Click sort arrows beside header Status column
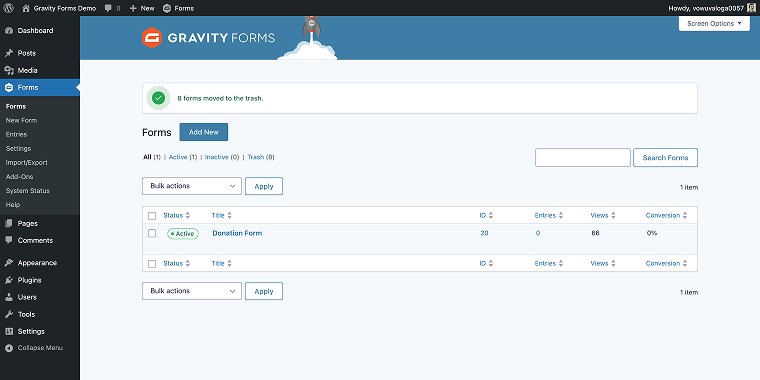 (x=188, y=215)
